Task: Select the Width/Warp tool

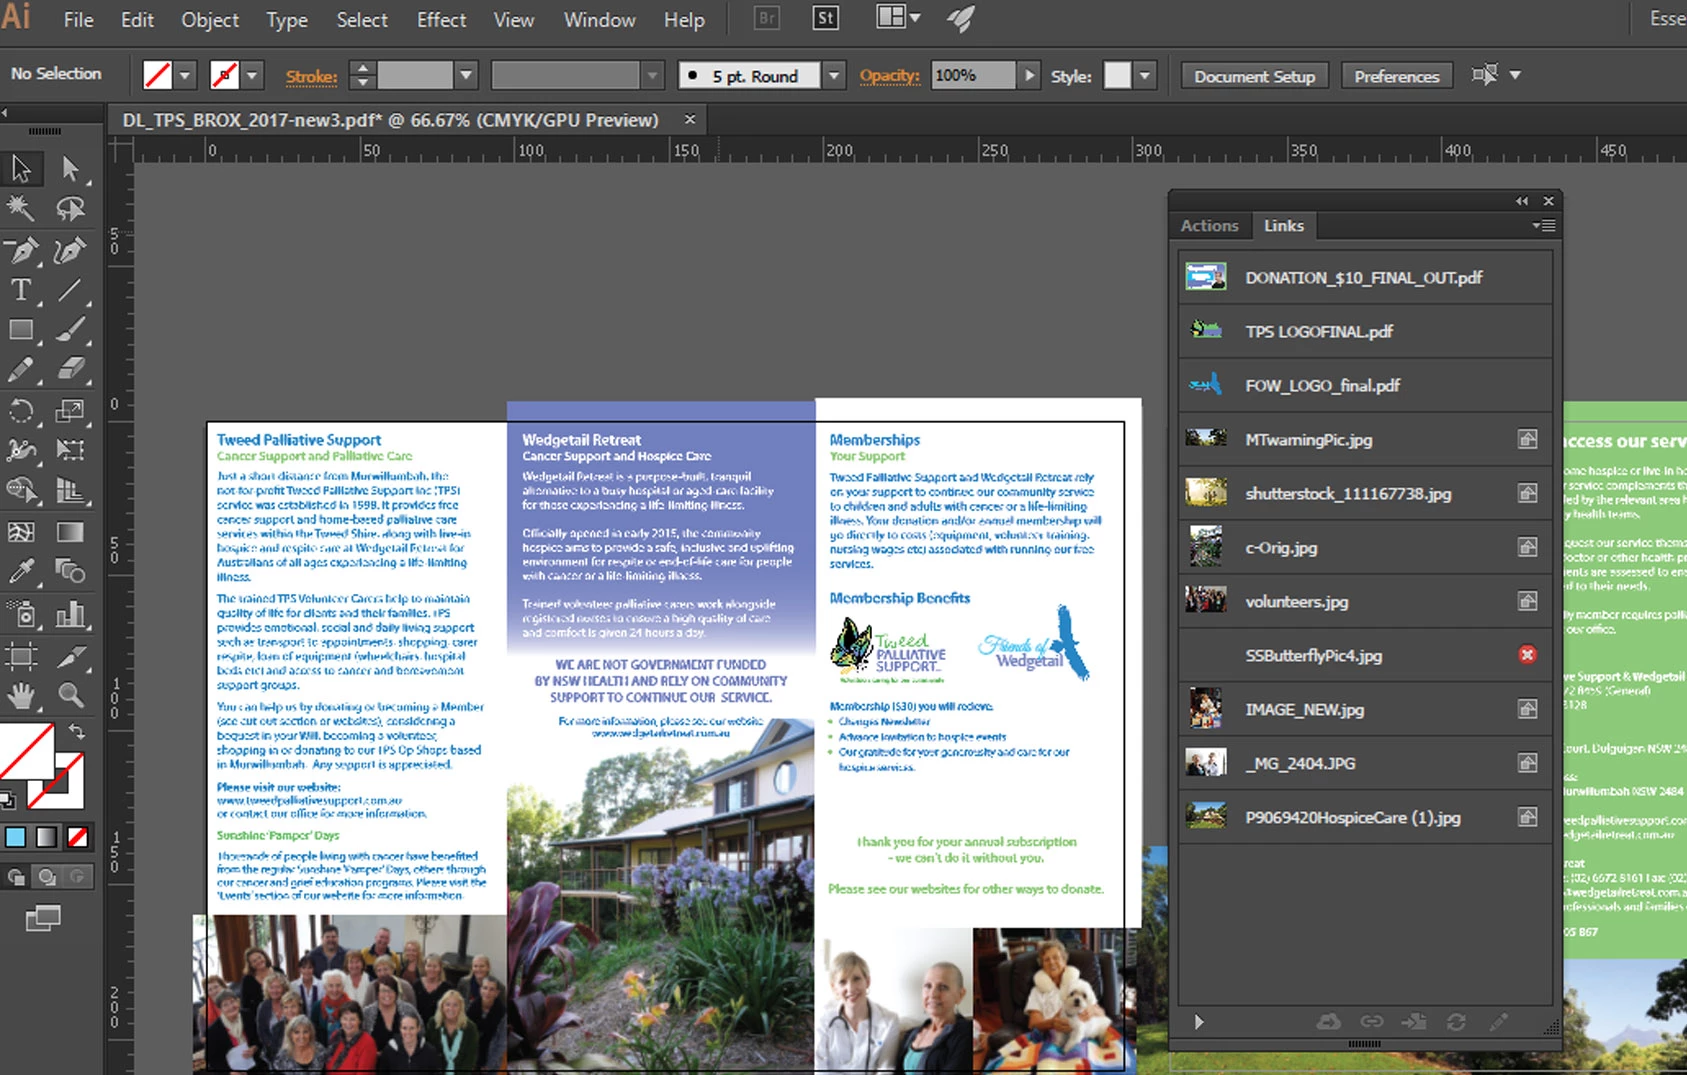Action: pos(21,450)
